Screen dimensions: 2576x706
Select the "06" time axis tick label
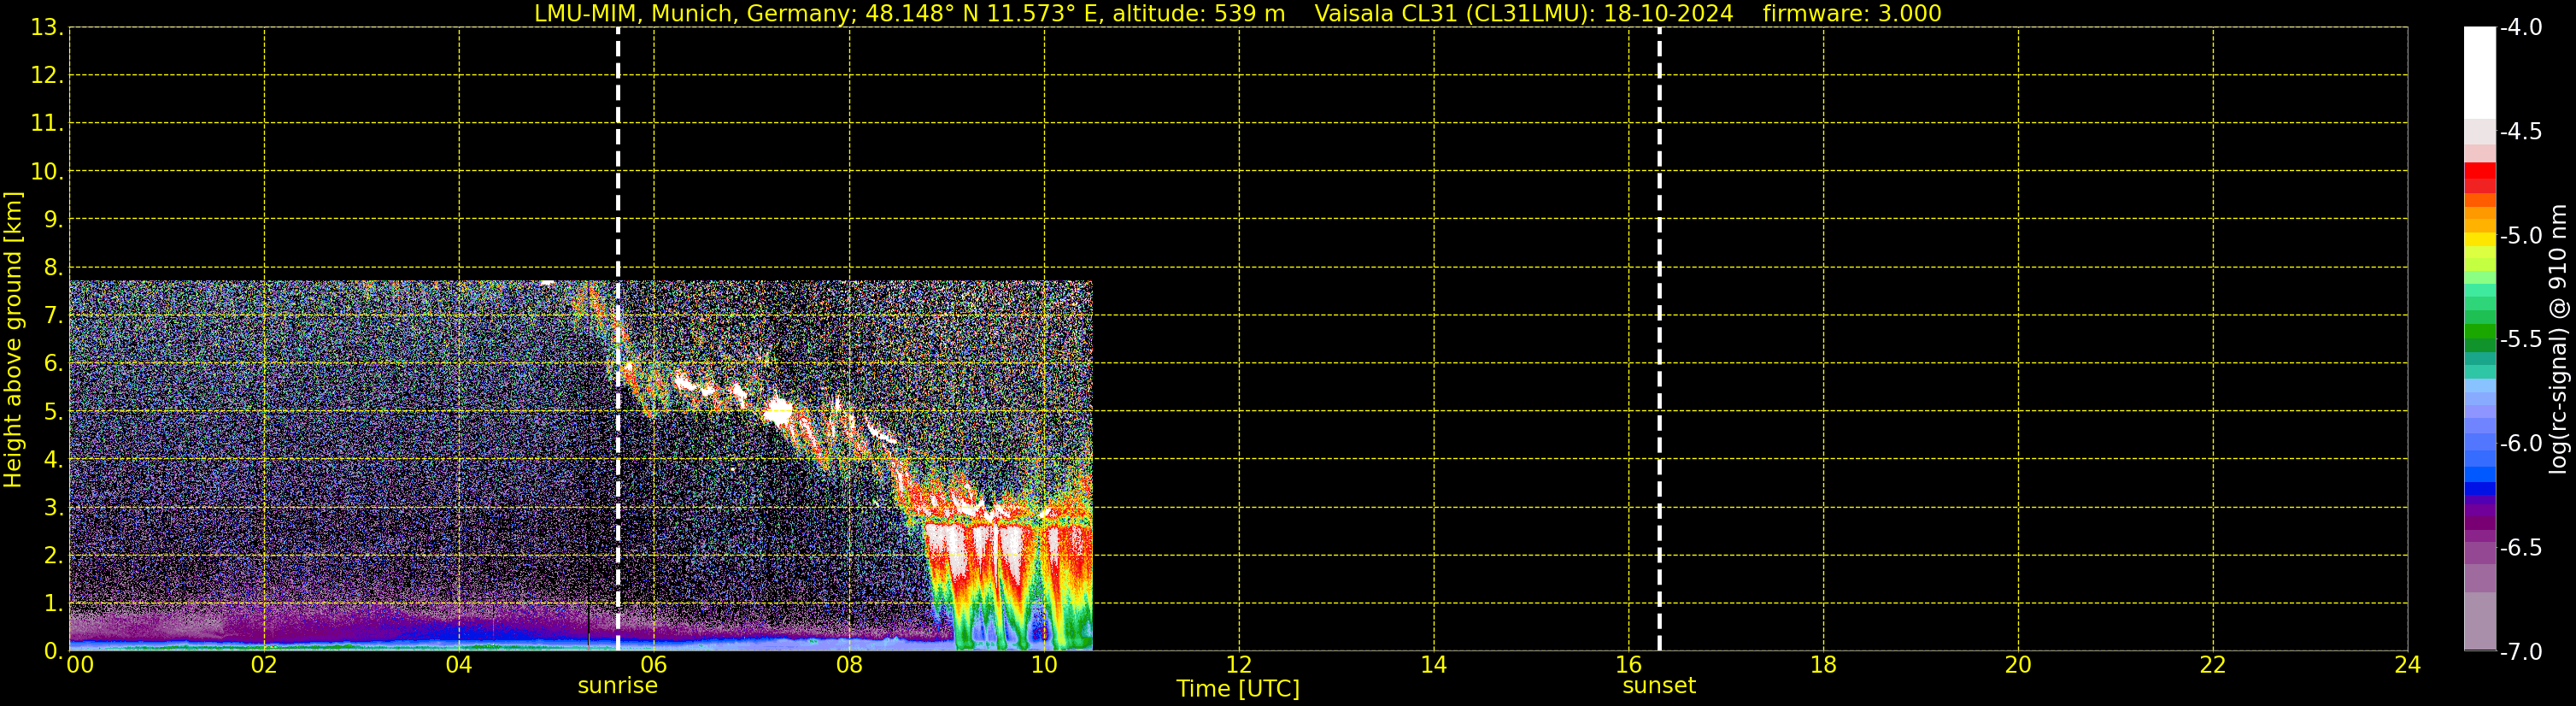click(654, 665)
